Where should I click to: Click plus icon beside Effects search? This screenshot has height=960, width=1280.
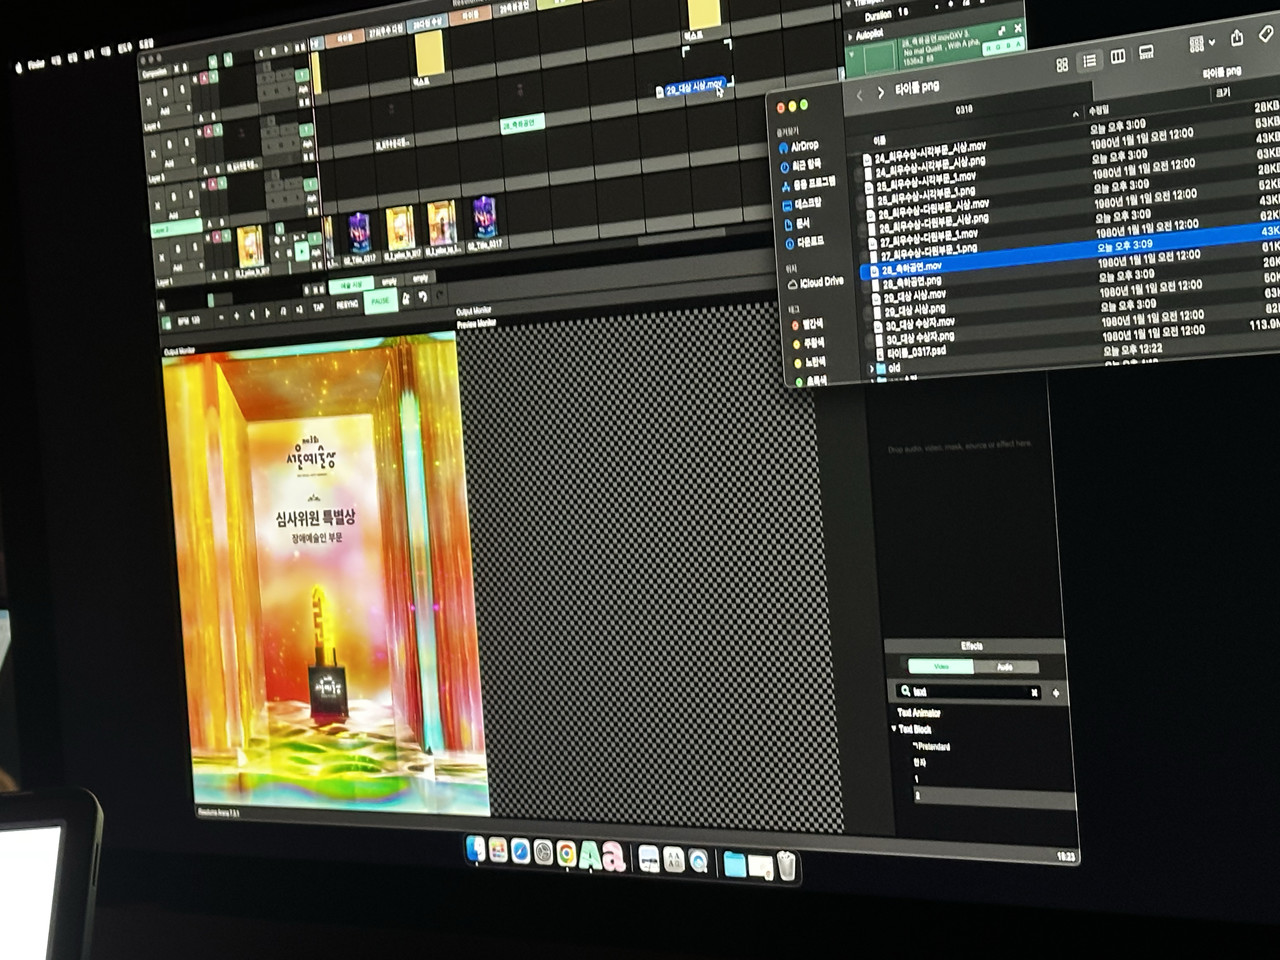coord(1056,692)
